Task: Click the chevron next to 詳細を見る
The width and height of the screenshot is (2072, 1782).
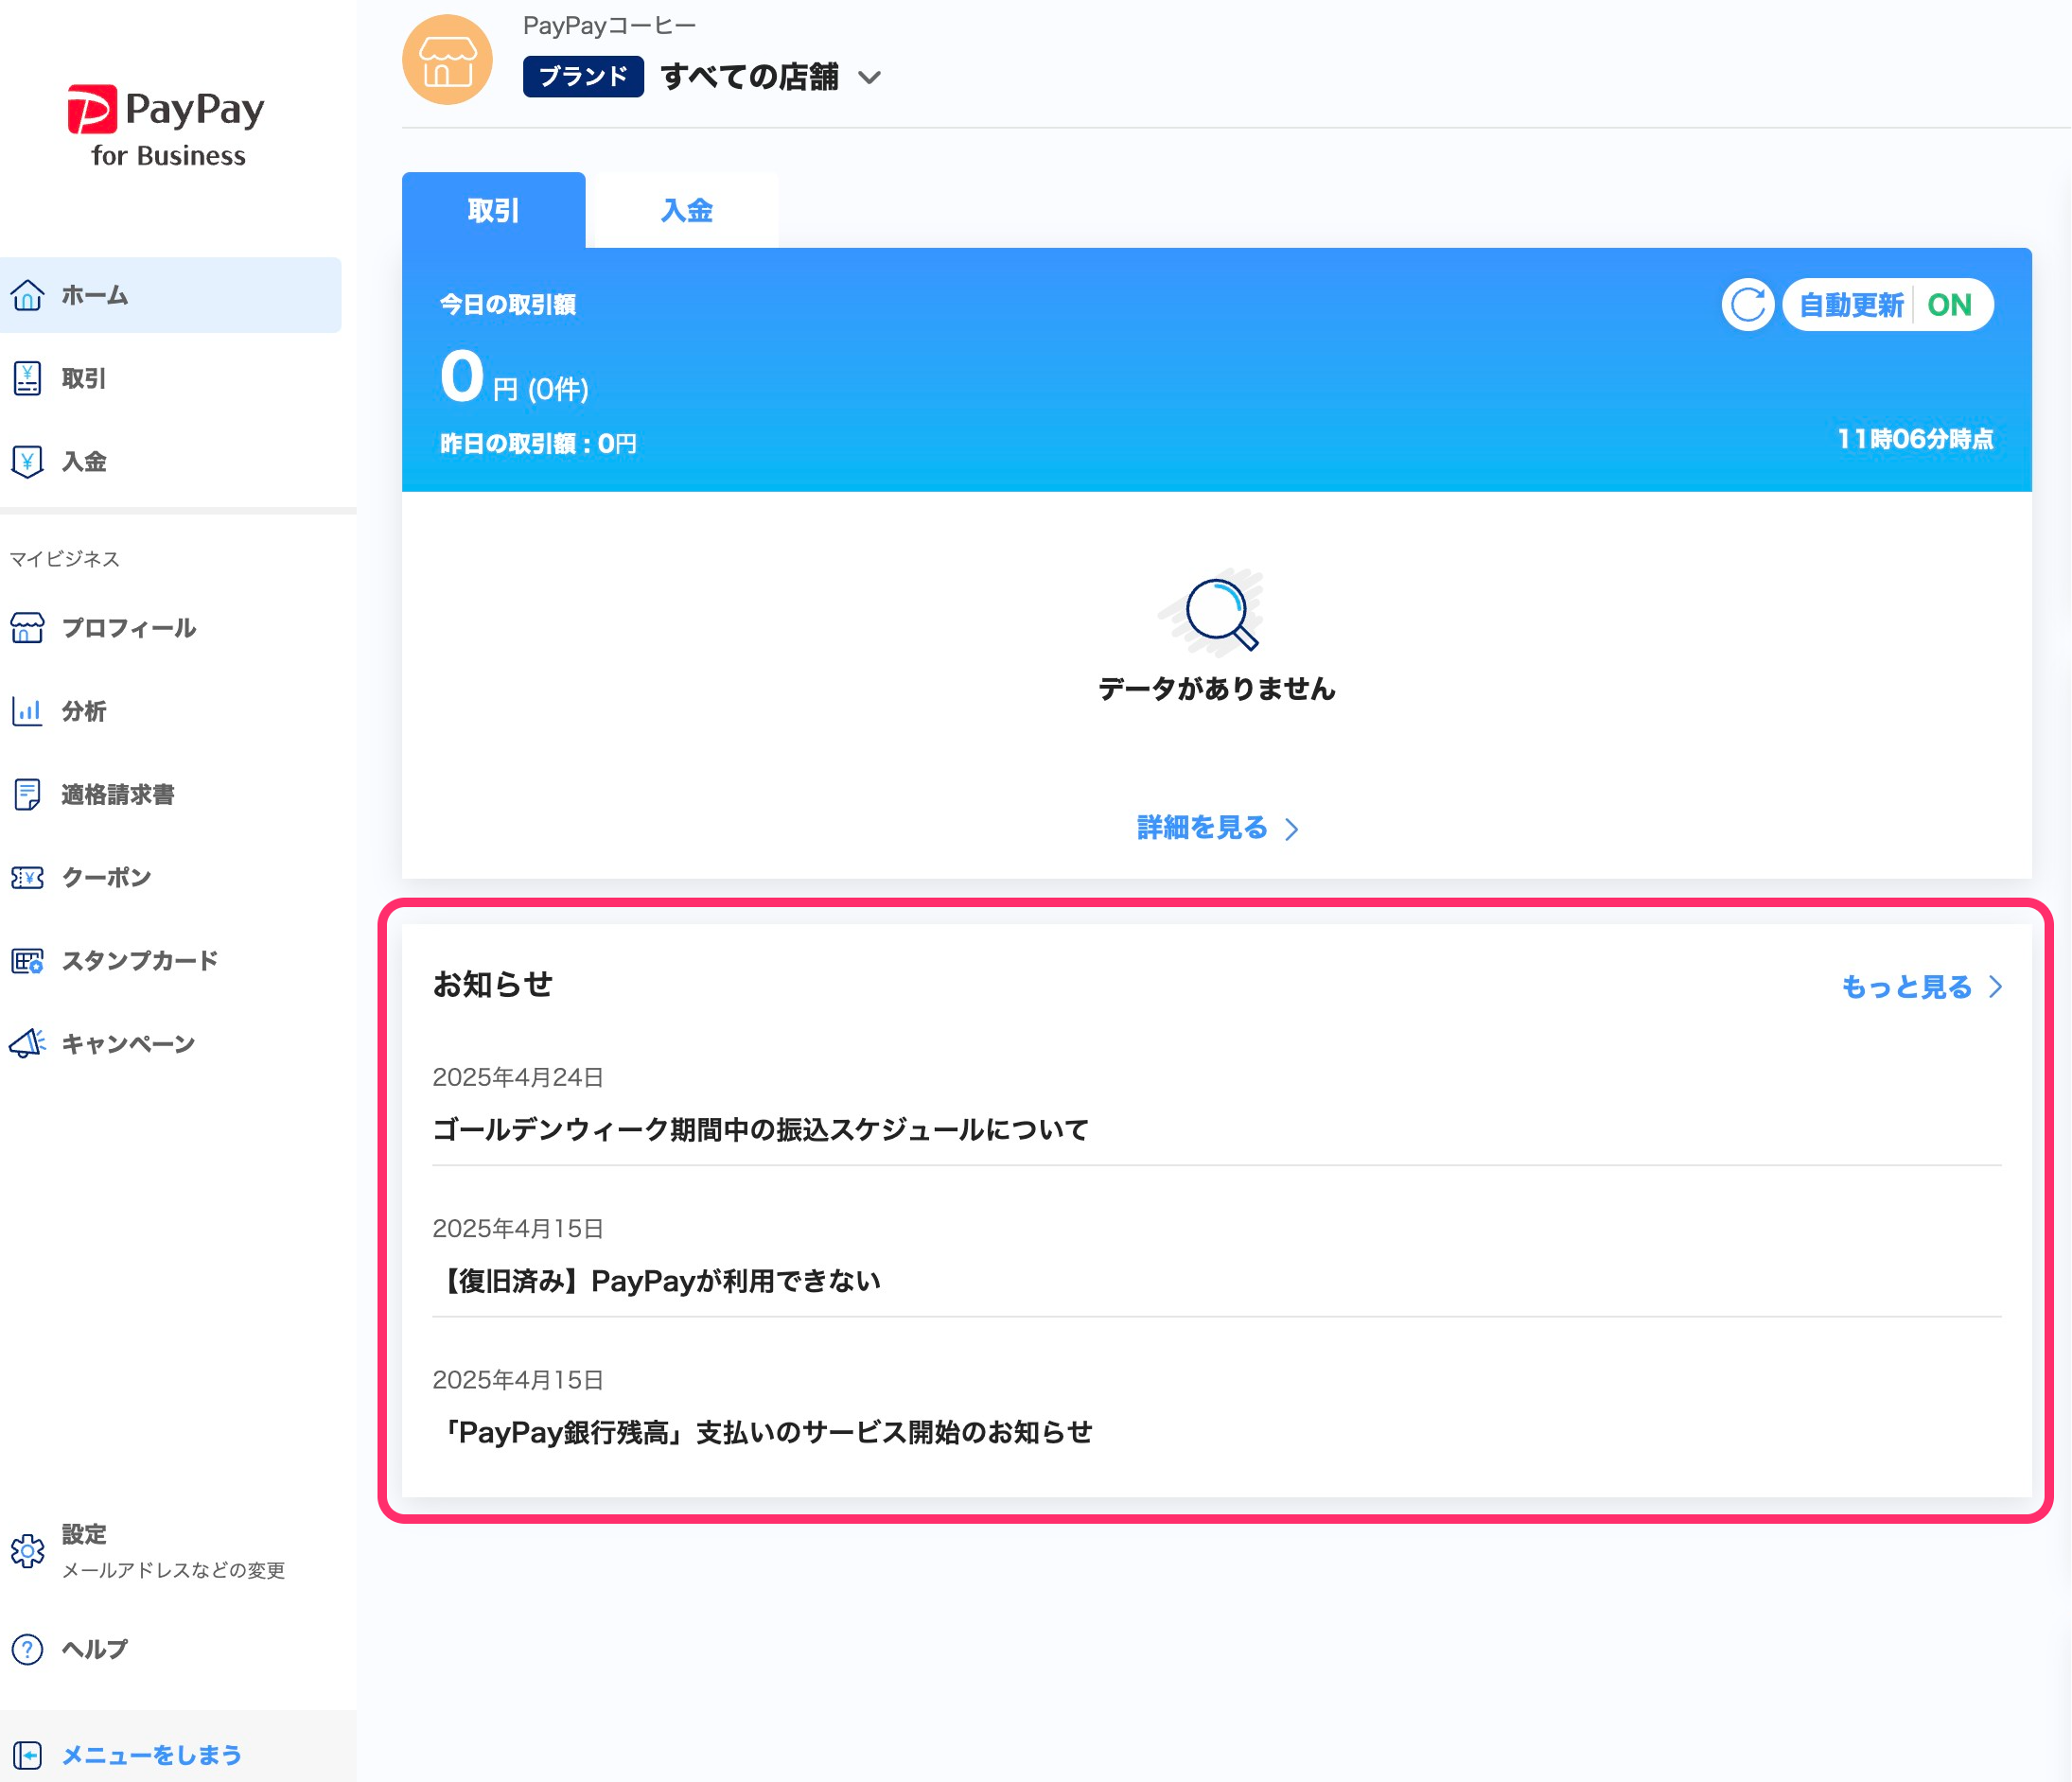Action: point(1291,828)
